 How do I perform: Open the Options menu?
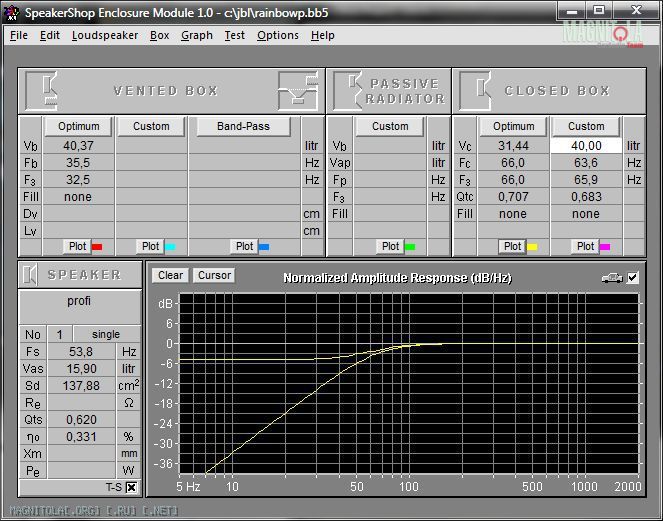click(x=278, y=35)
